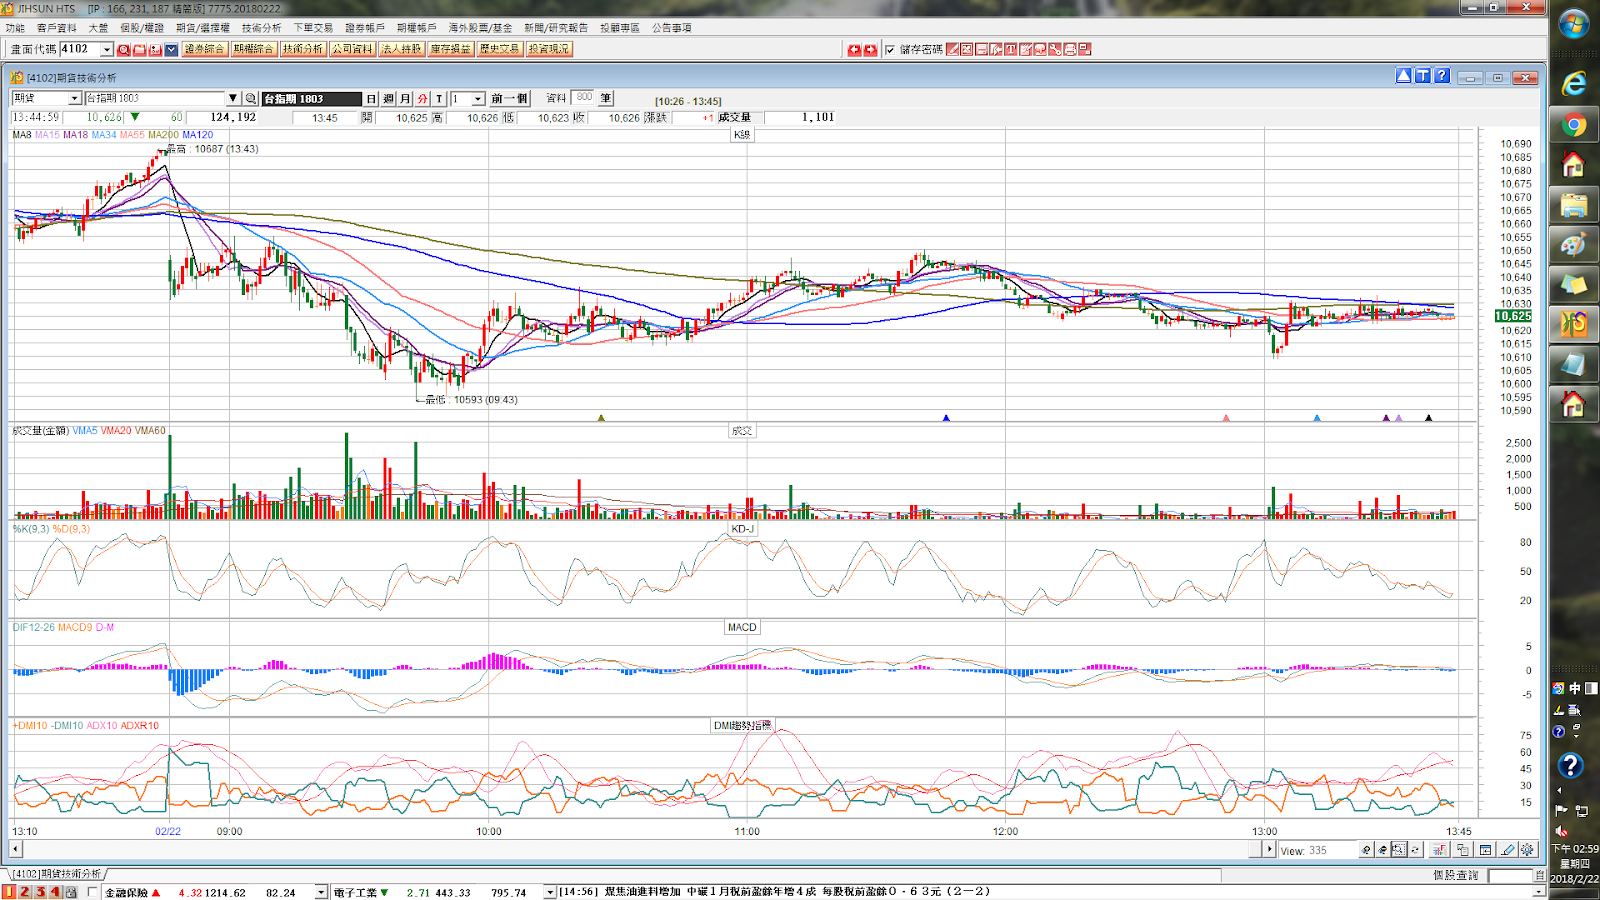Click the red pencil tool icon
The height and width of the screenshot is (900, 1600).
point(953,49)
